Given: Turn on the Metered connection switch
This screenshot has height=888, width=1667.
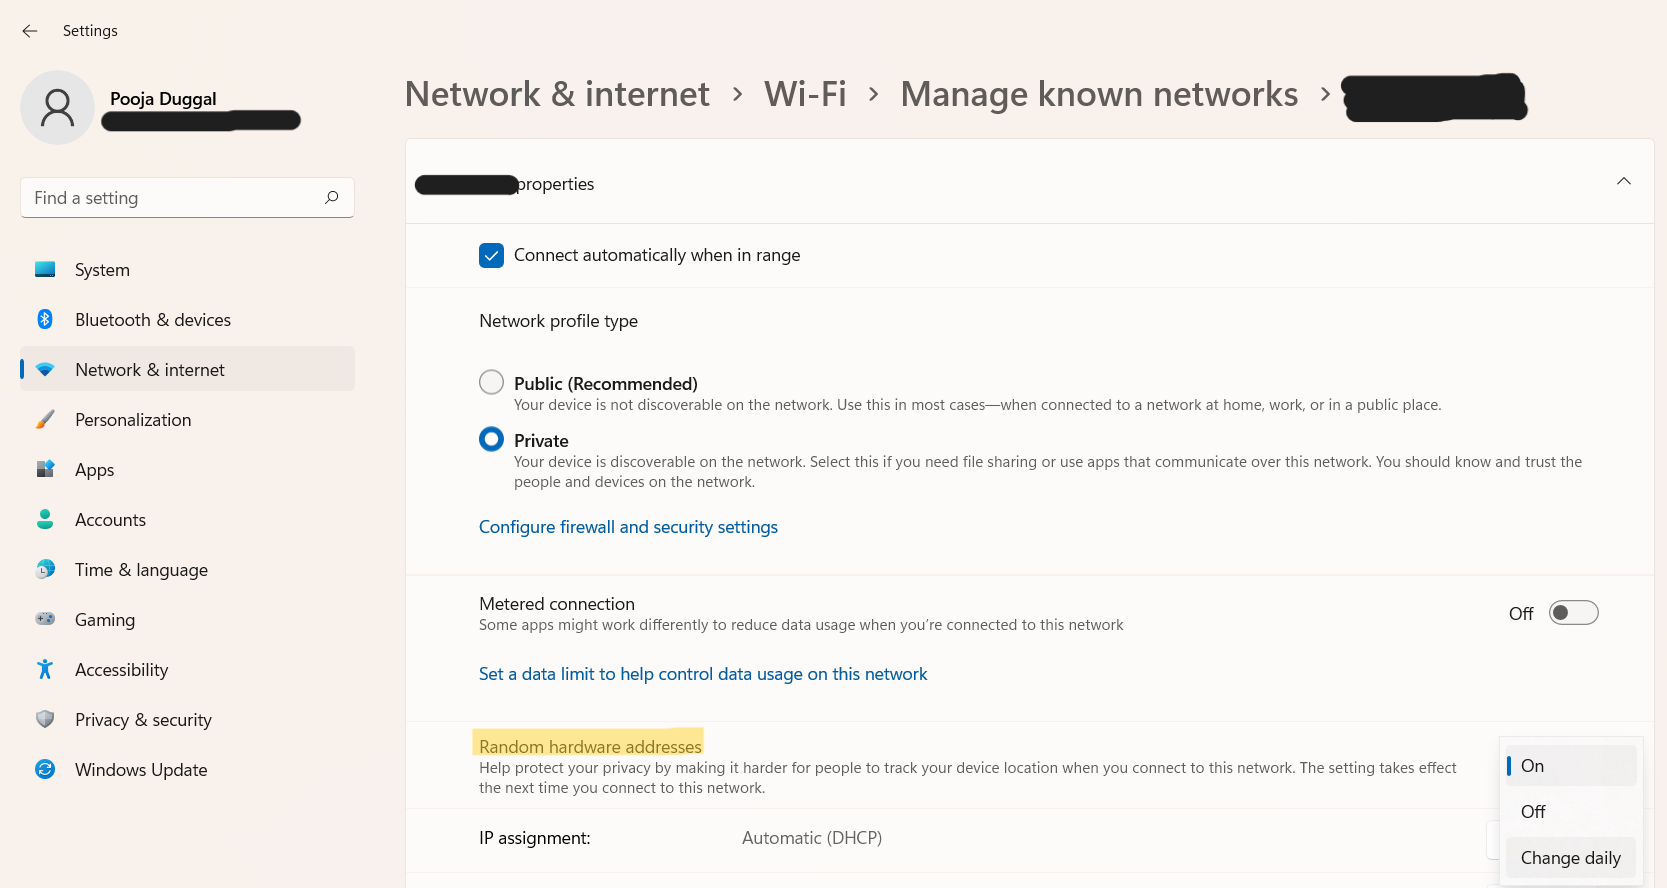Looking at the screenshot, I should click(x=1573, y=613).
